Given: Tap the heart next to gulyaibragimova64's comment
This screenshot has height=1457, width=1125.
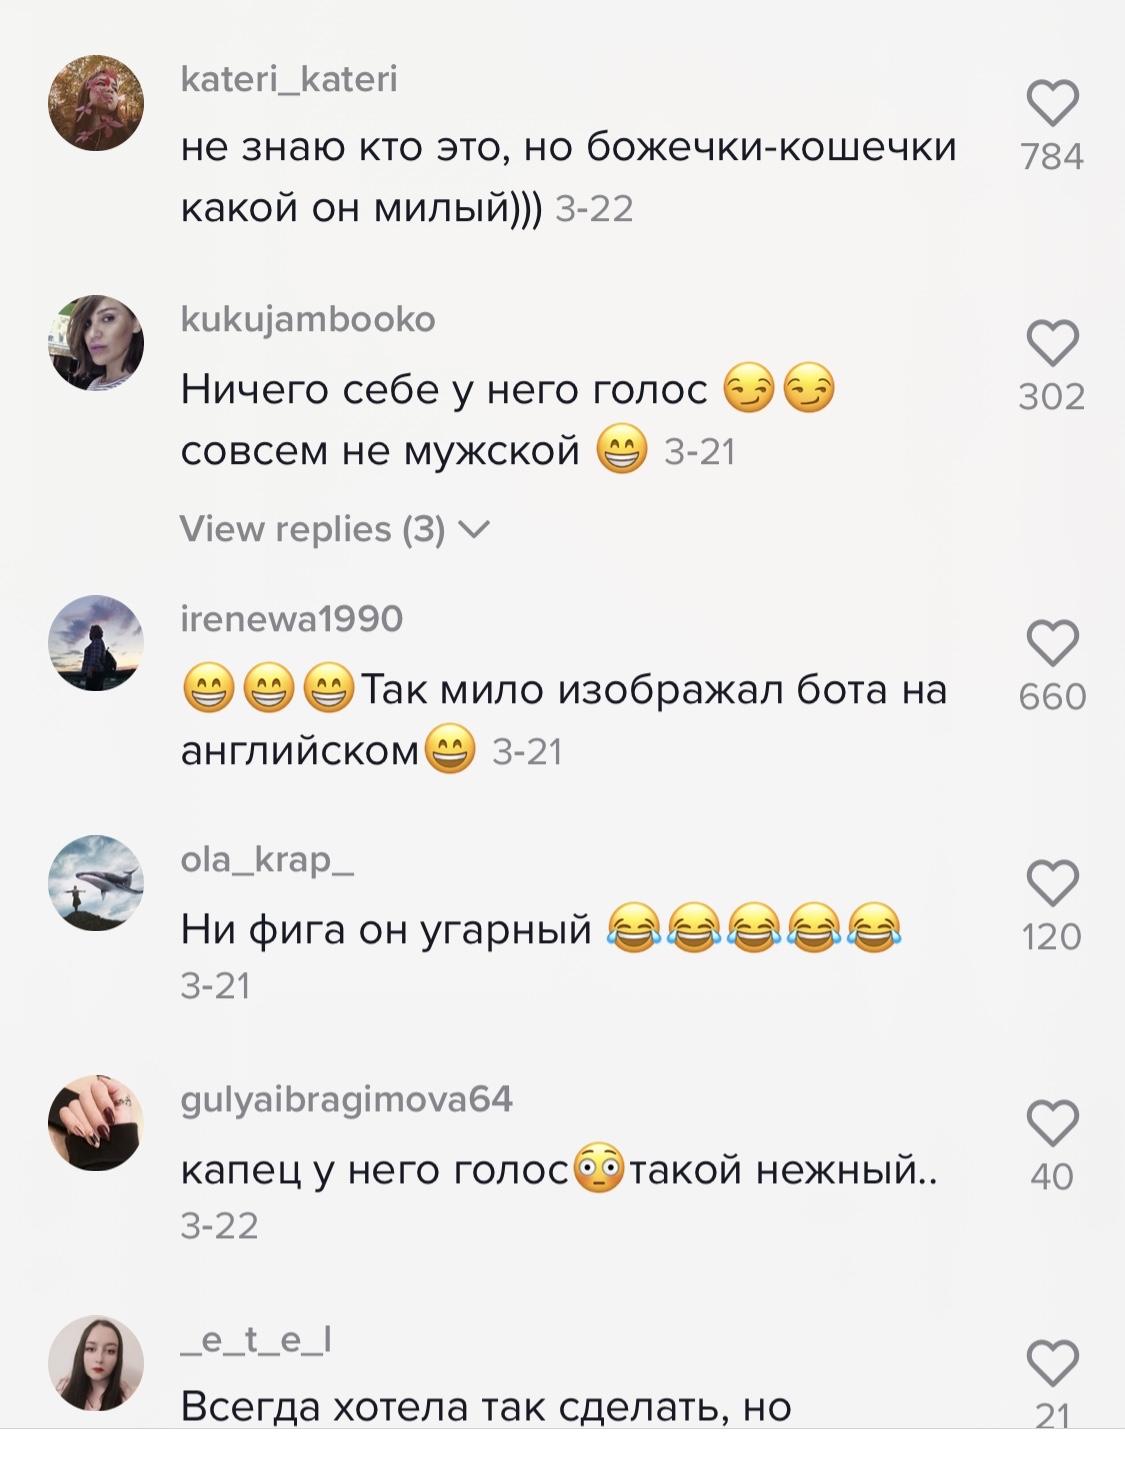Looking at the screenshot, I should pos(1052,1123).
